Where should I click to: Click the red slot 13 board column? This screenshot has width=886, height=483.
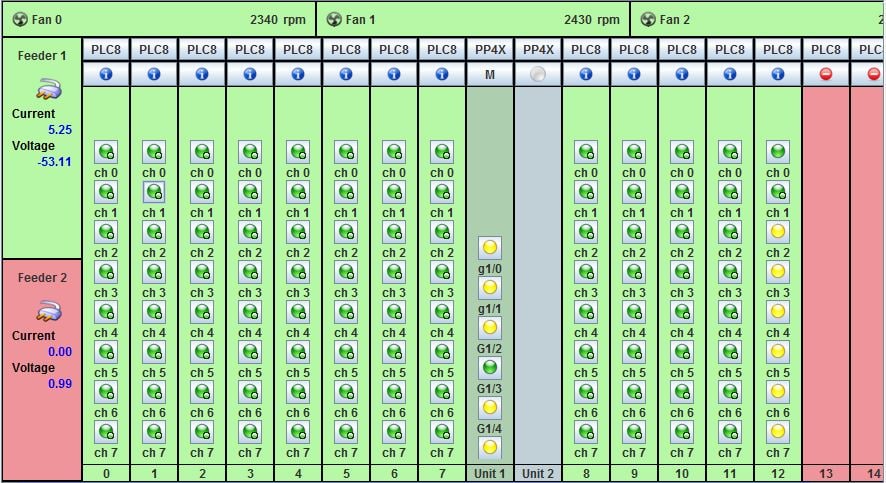[826, 276]
